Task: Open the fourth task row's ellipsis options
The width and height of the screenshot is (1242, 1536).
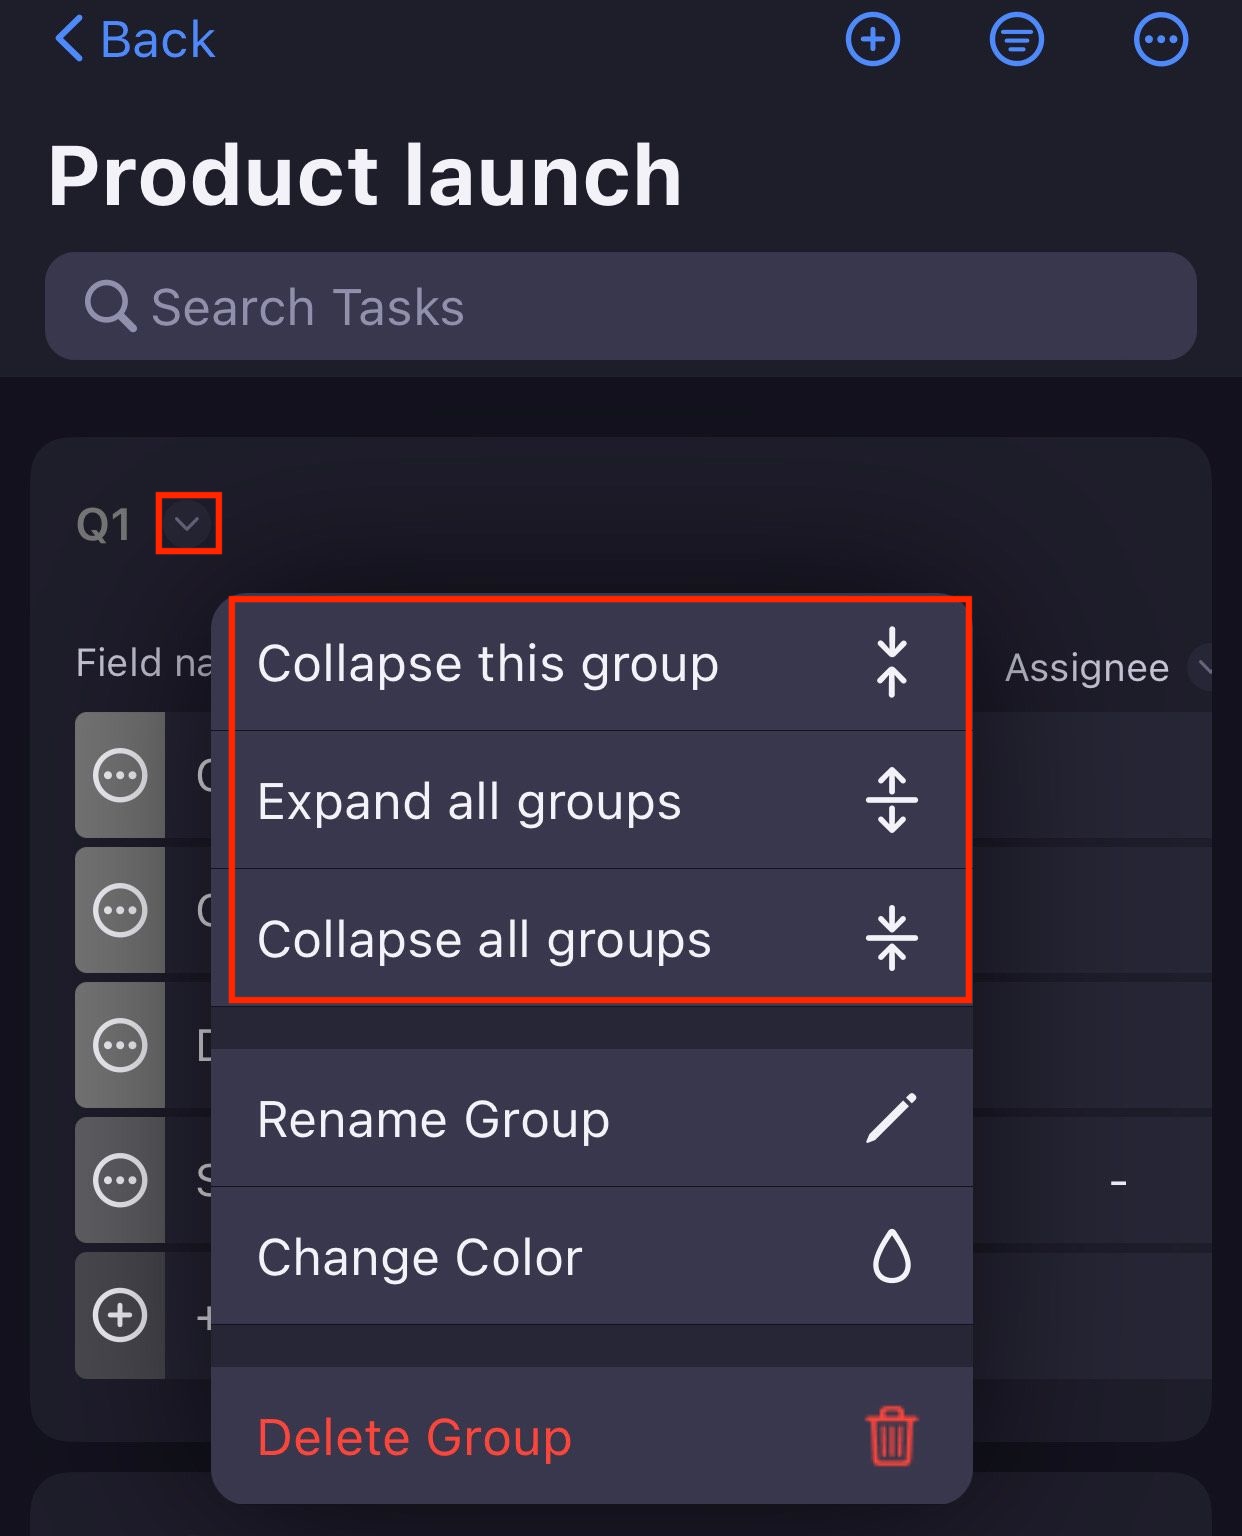Action: 120,1181
